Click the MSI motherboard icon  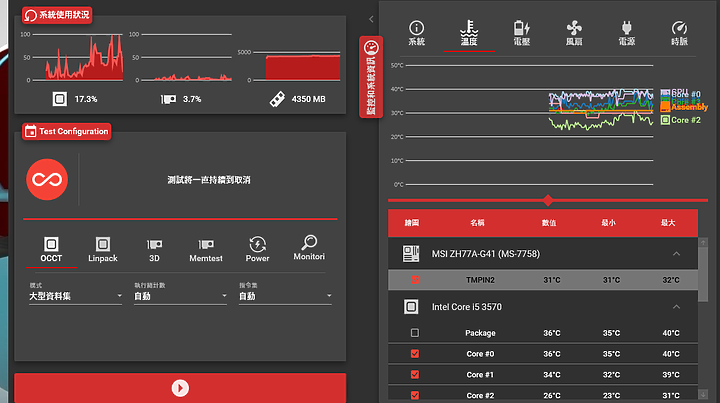coord(411,254)
